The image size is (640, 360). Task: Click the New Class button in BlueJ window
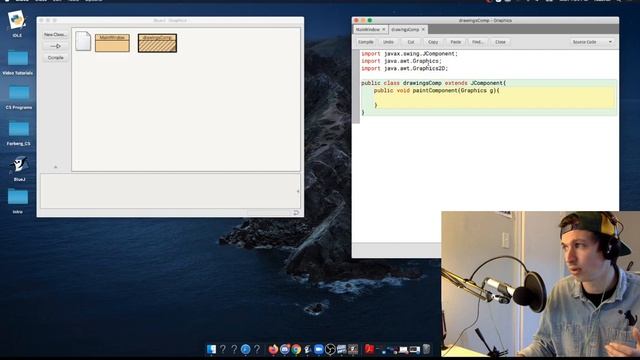point(55,35)
